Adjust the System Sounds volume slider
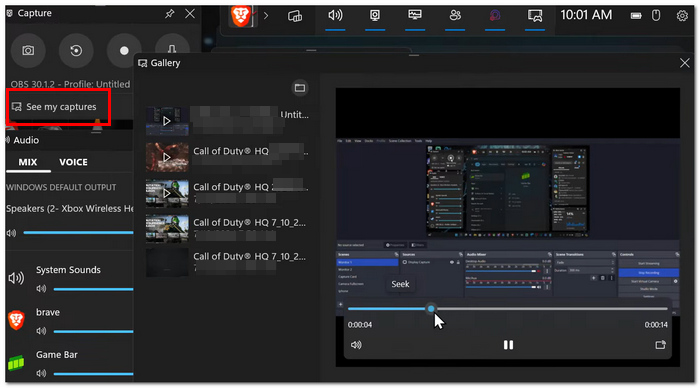 pos(93,289)
